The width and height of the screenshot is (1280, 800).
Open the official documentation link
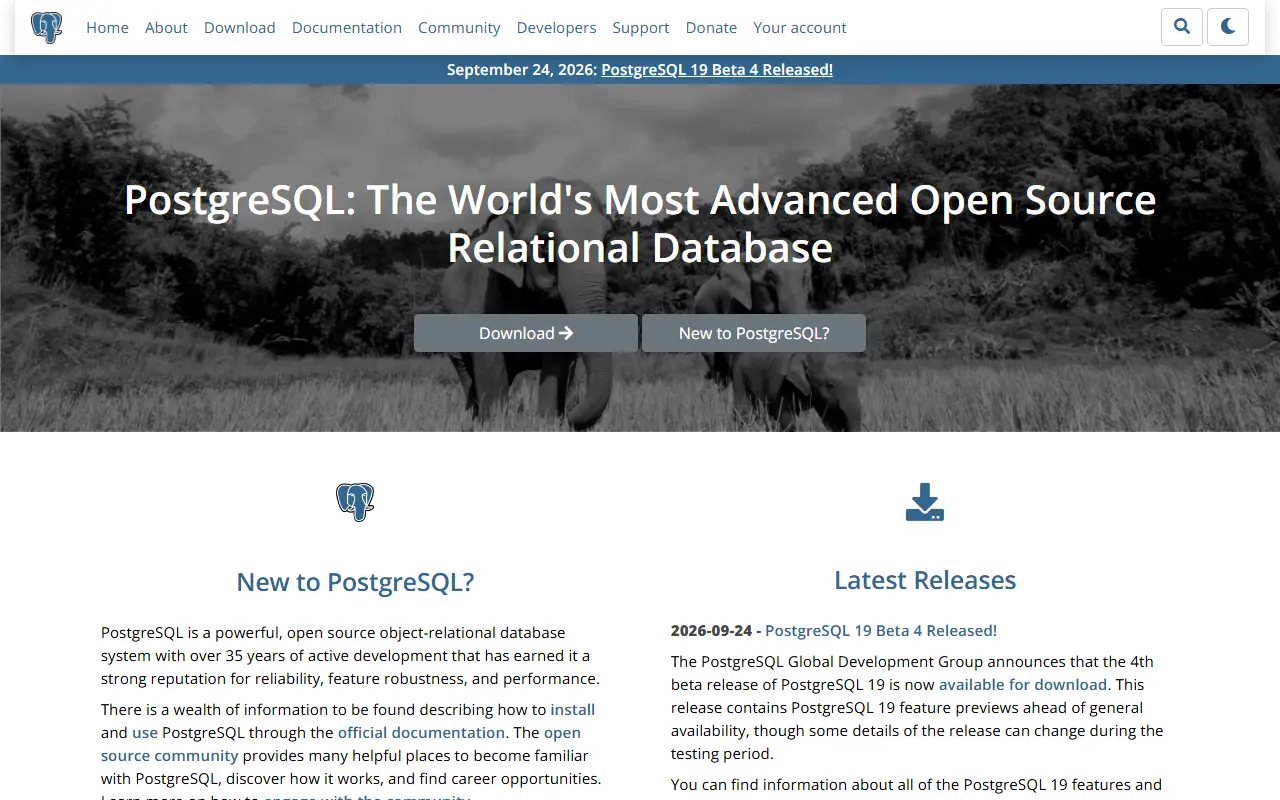click(x=421, y=732)
